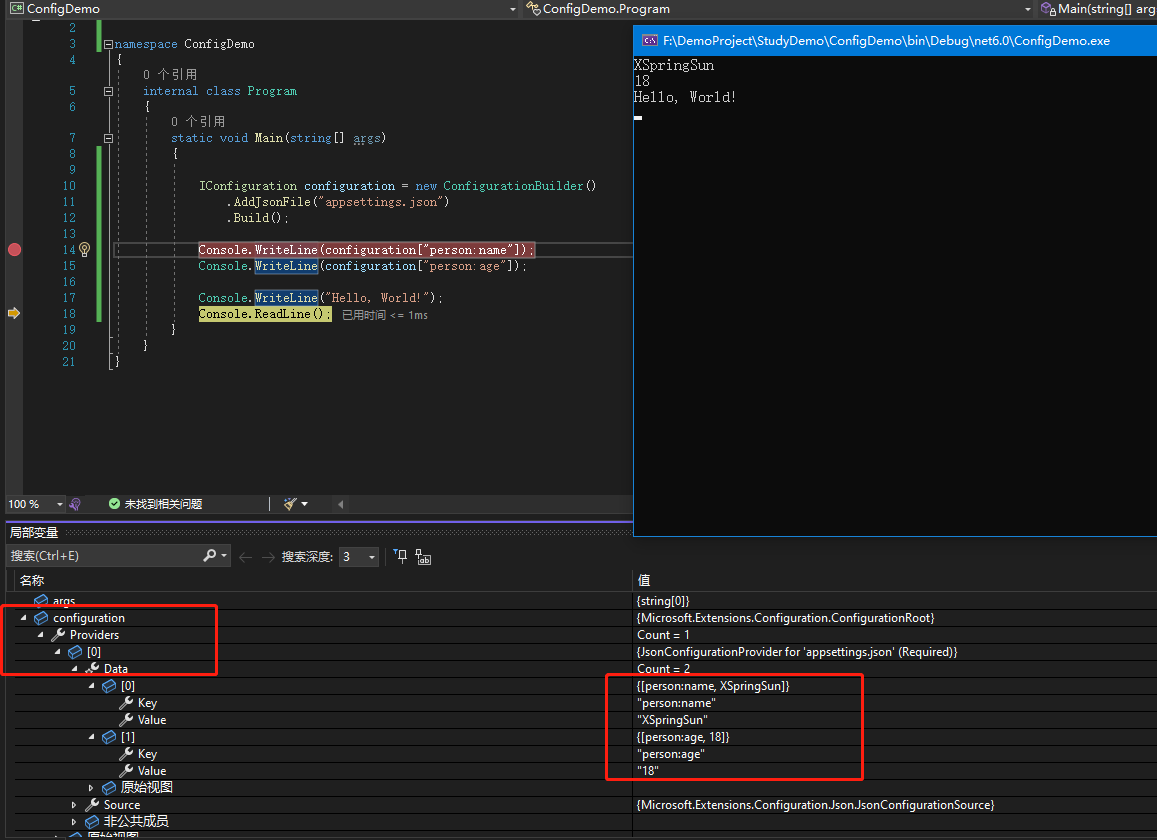
Task: Collapse the Main method outlining box
Action: click(108, 138)
